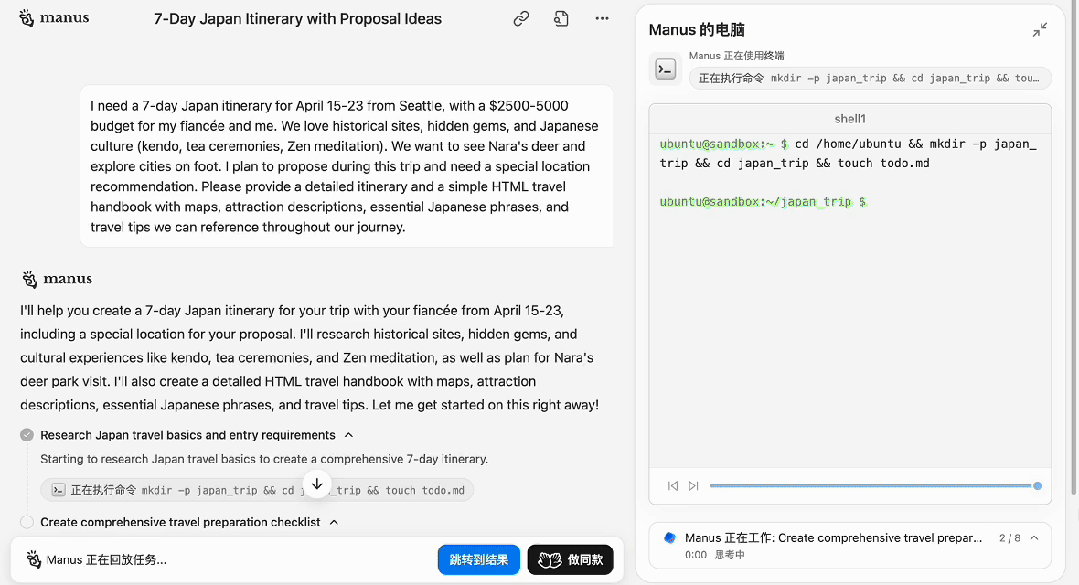Click the skip-forward playback icon
This screenshot has width=1079, height=585.
pyautogui.click(x=695, y=486)
